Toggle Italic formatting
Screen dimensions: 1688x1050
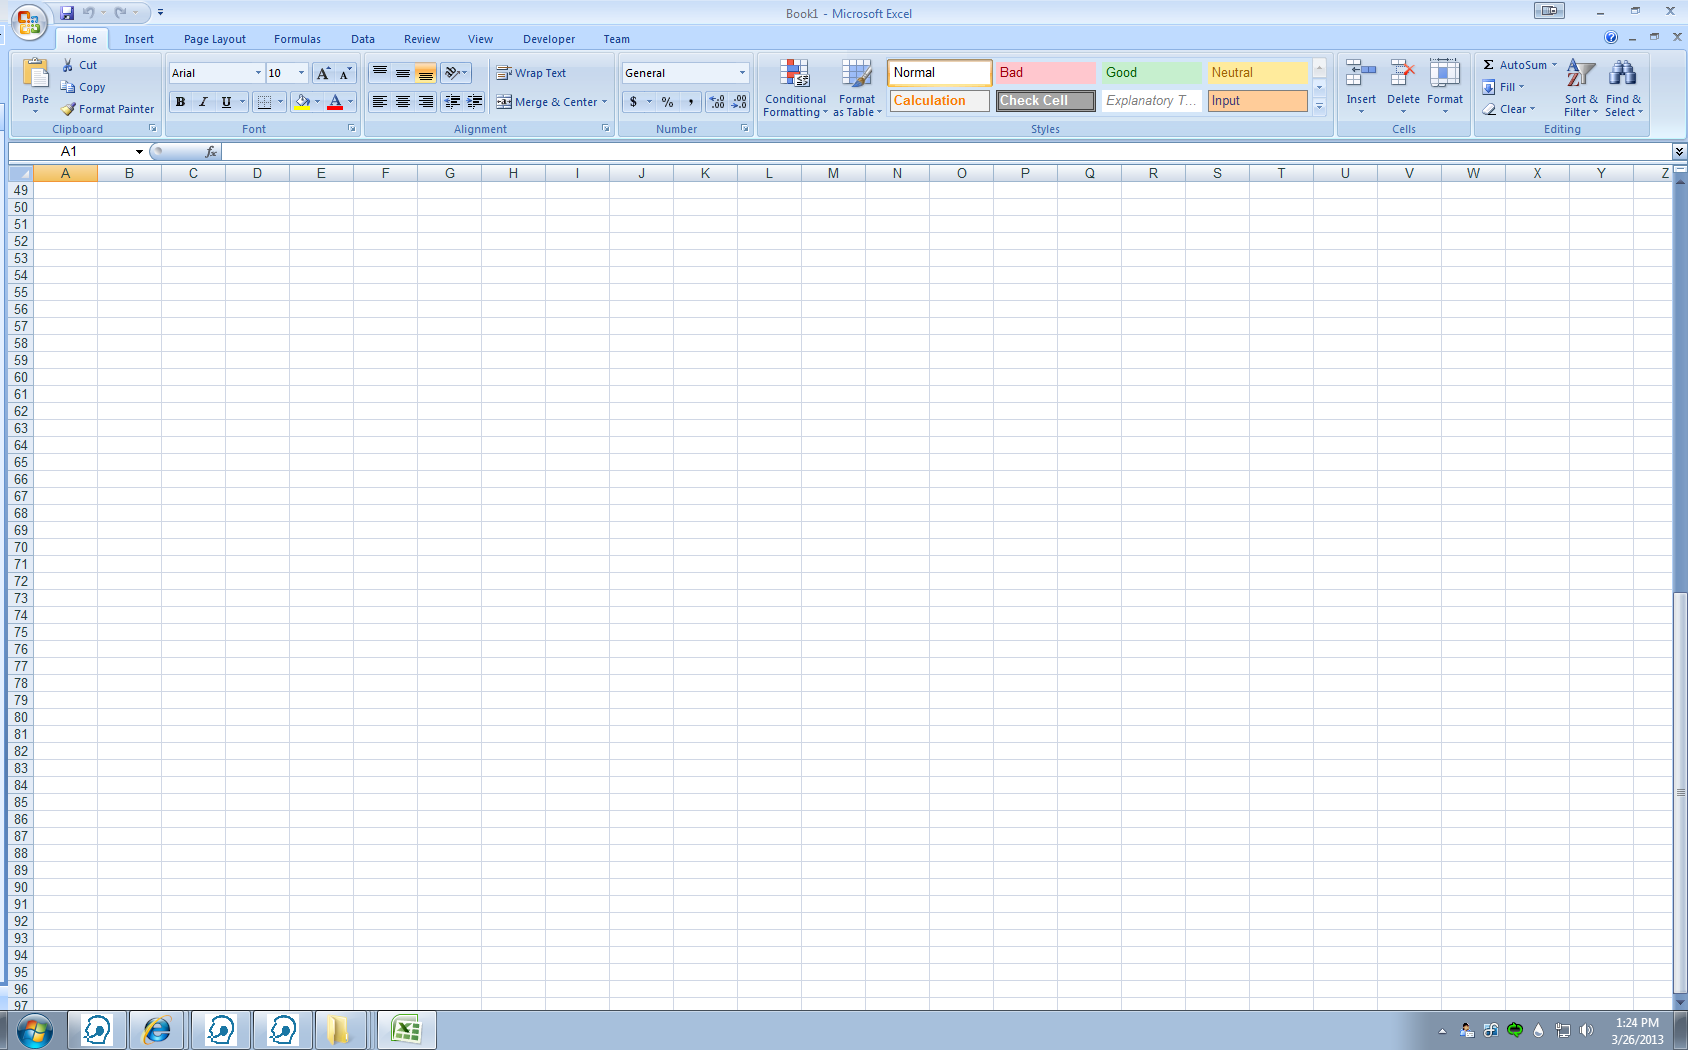(203, 102)
